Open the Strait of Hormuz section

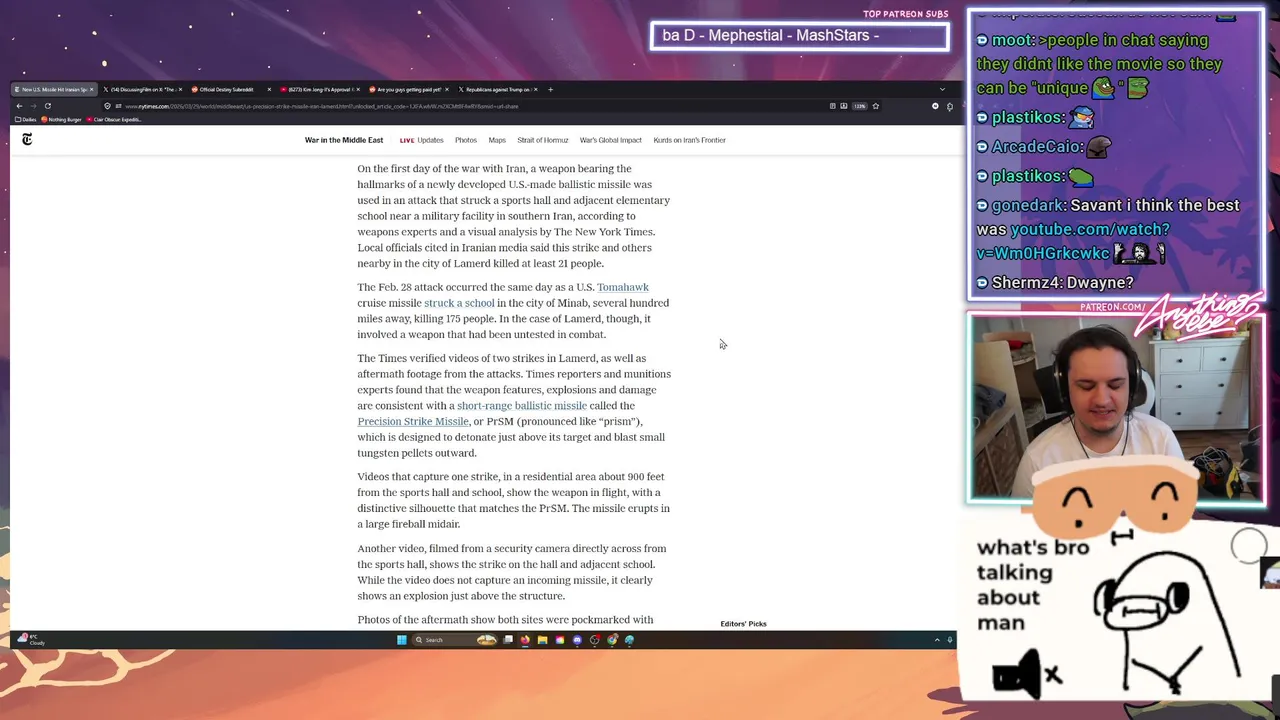[x=543, y=140]
